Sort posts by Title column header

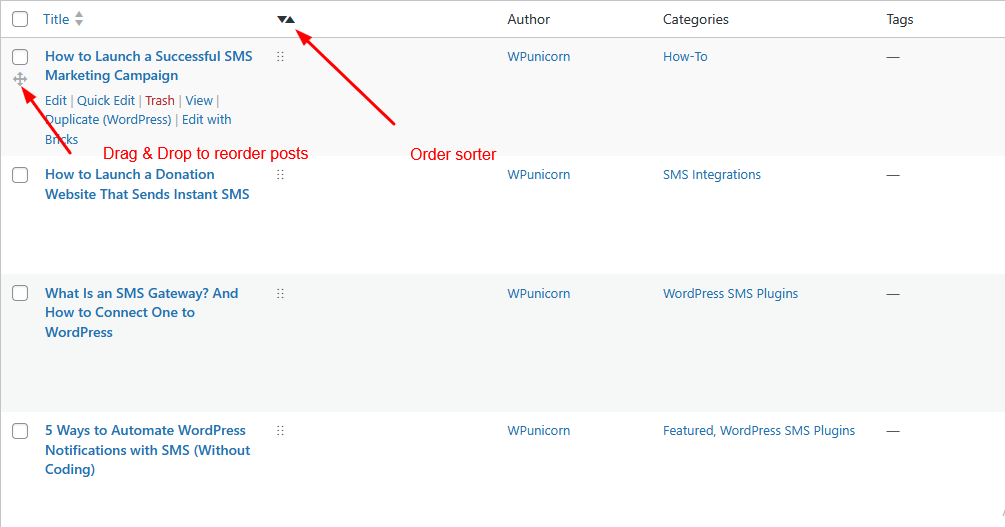(57, 19)
